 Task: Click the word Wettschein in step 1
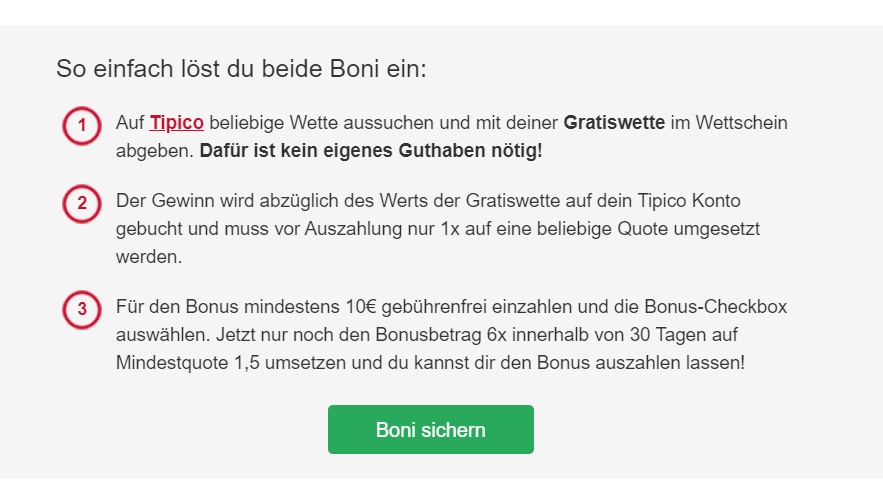[741, 123]
